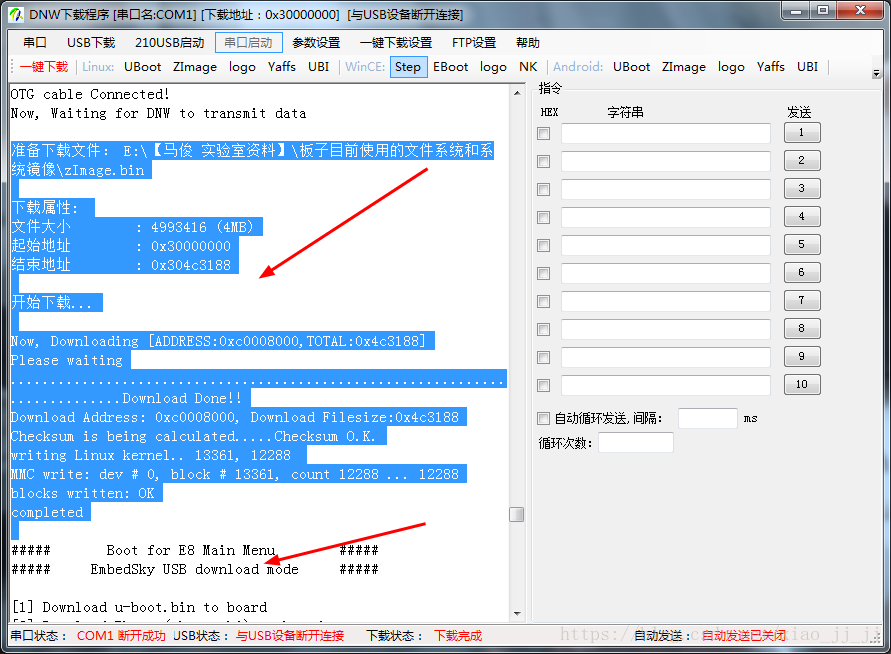
Task: Click send button 5
Action: 802,244
